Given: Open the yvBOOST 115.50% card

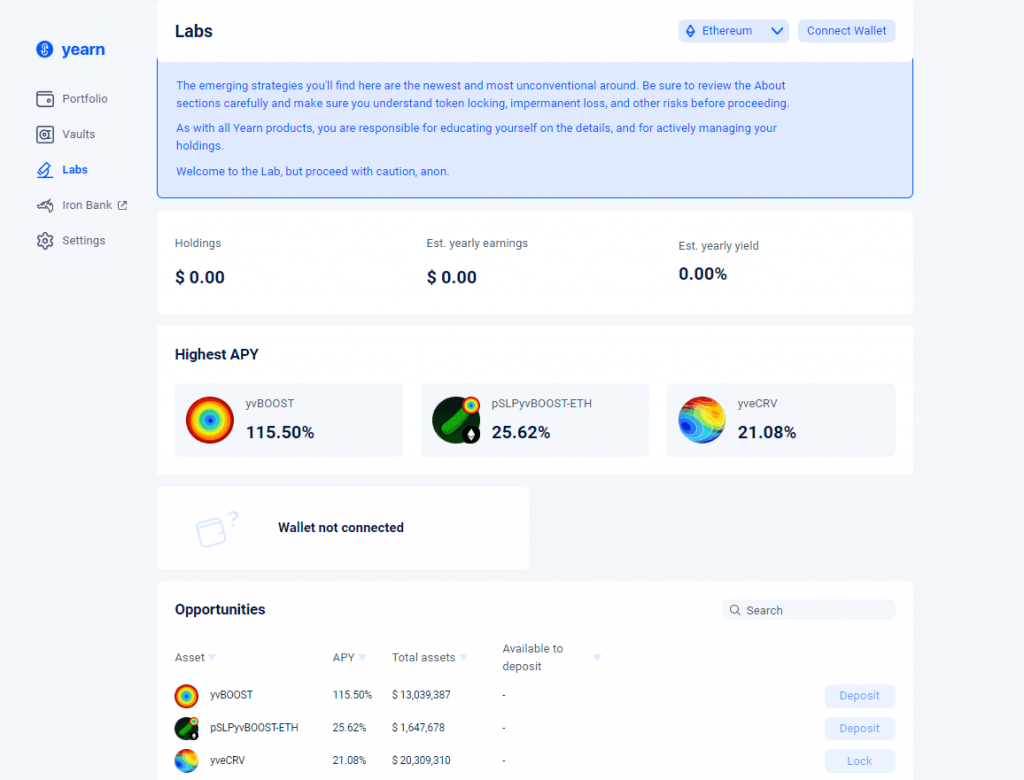Looking at the screenshot, I should pos(289,420).
